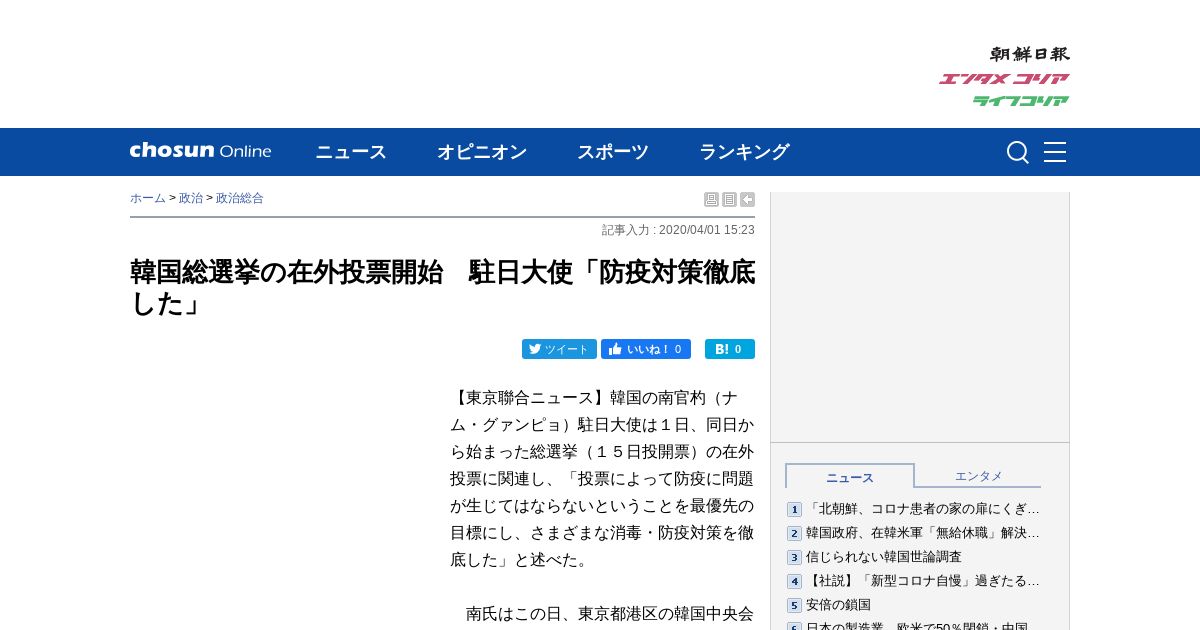Open ranked story 信じられない韓国世論調査
The width and height of the screenshot is (1200, 630).
click(884, 557)
